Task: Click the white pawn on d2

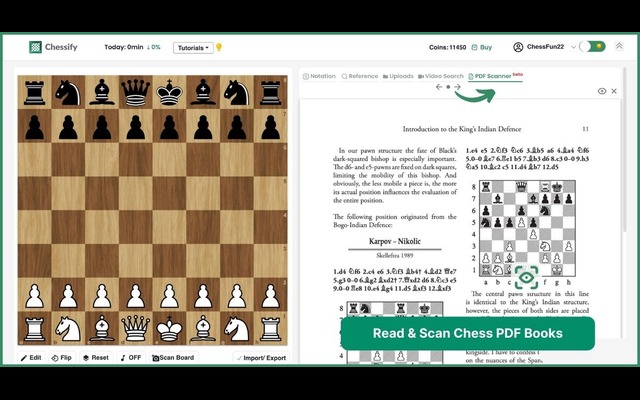Action: tap(136, 295)
